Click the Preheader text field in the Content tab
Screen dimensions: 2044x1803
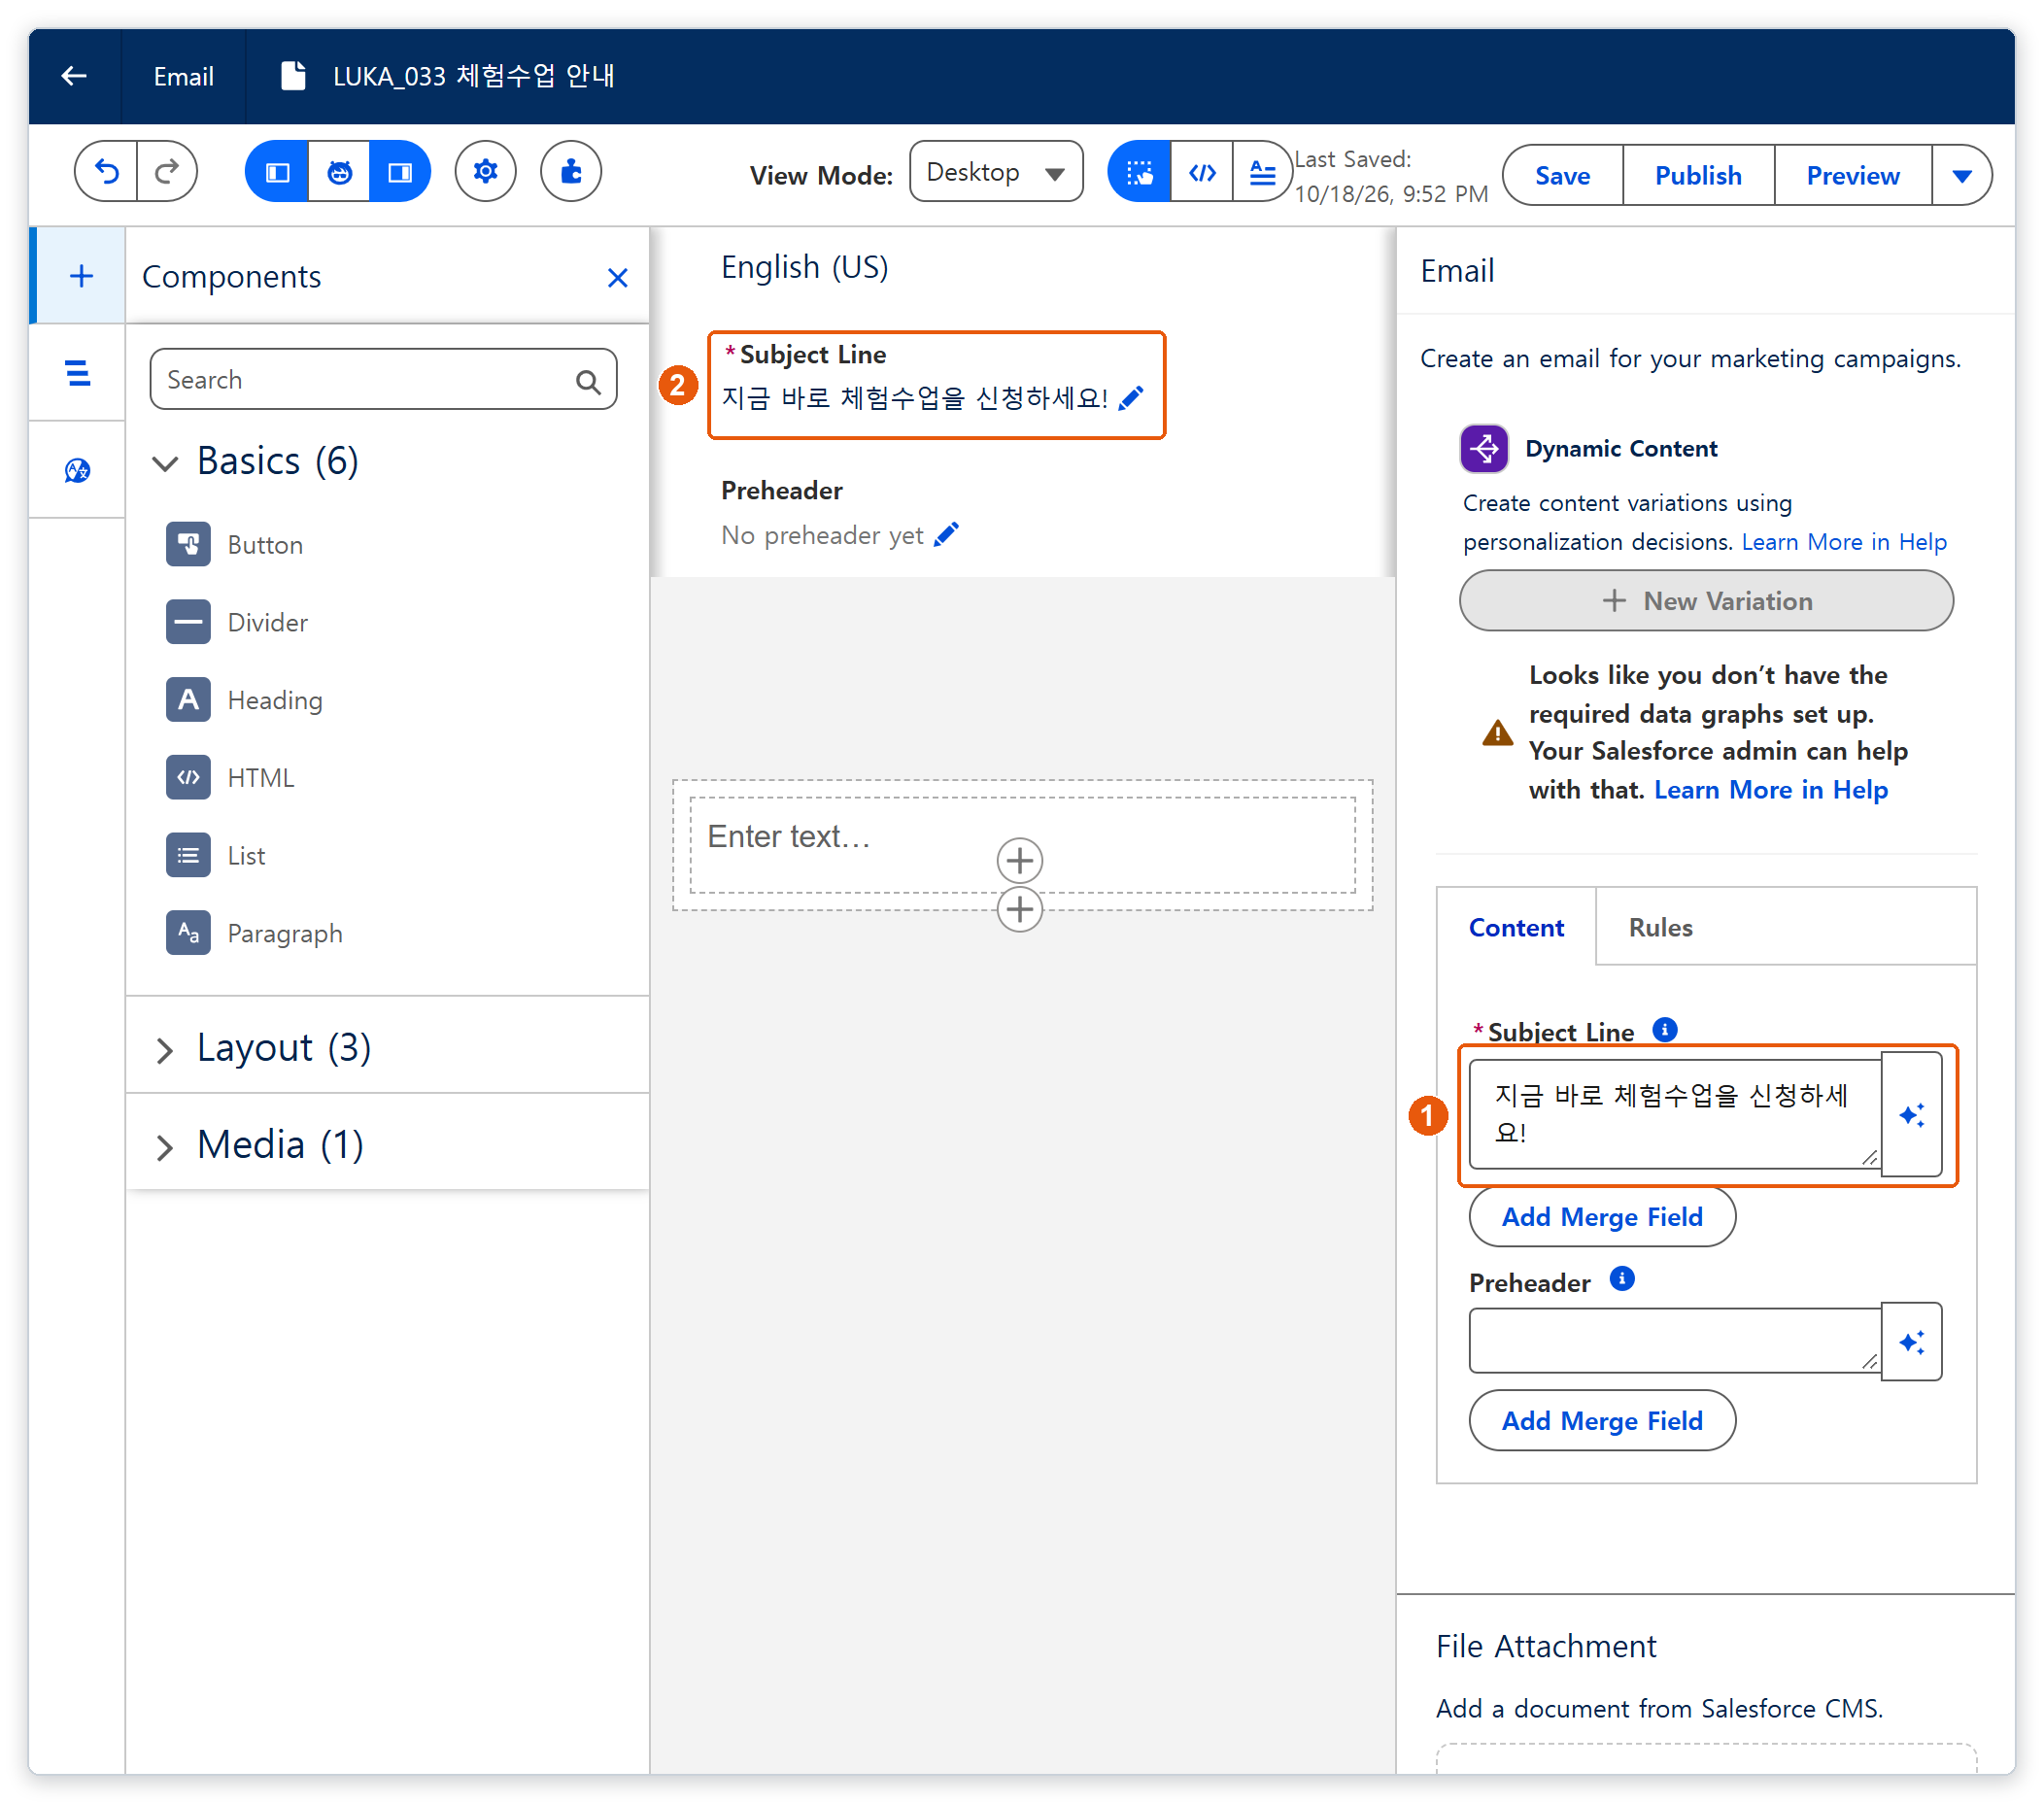(x=1675, y=1341)
